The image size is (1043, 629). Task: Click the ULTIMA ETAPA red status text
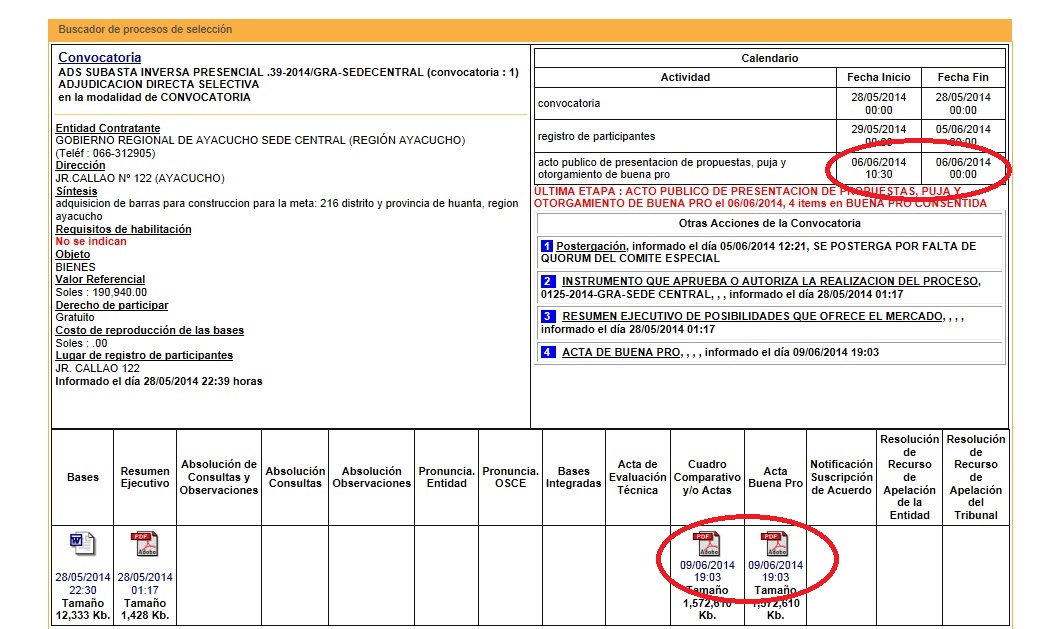[760, 197]
